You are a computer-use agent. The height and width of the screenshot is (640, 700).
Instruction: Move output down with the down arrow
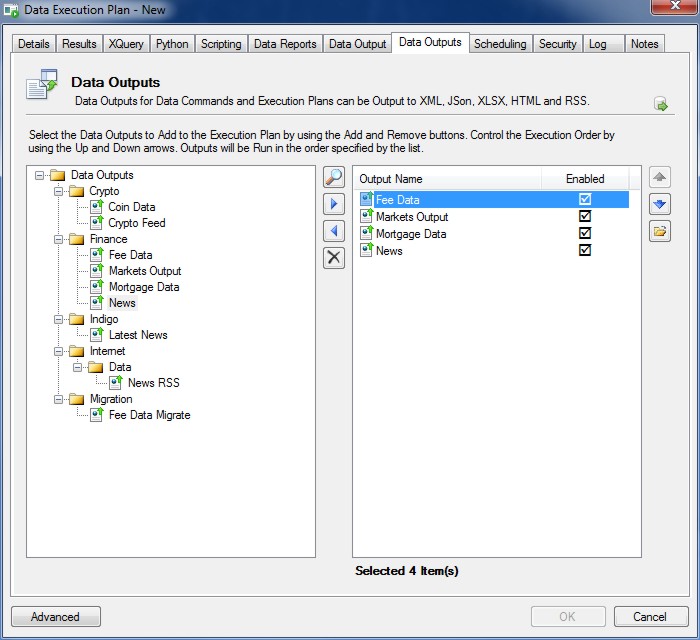659,205
